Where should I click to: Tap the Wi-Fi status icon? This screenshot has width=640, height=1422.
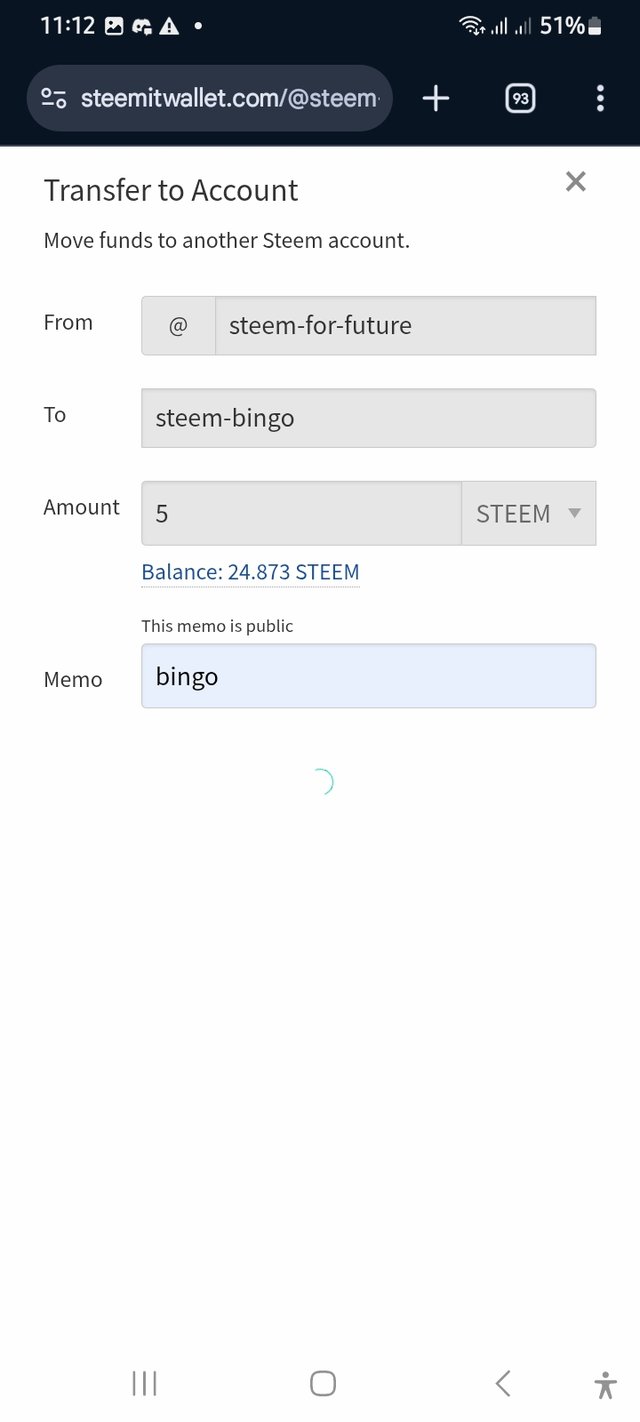471,27
